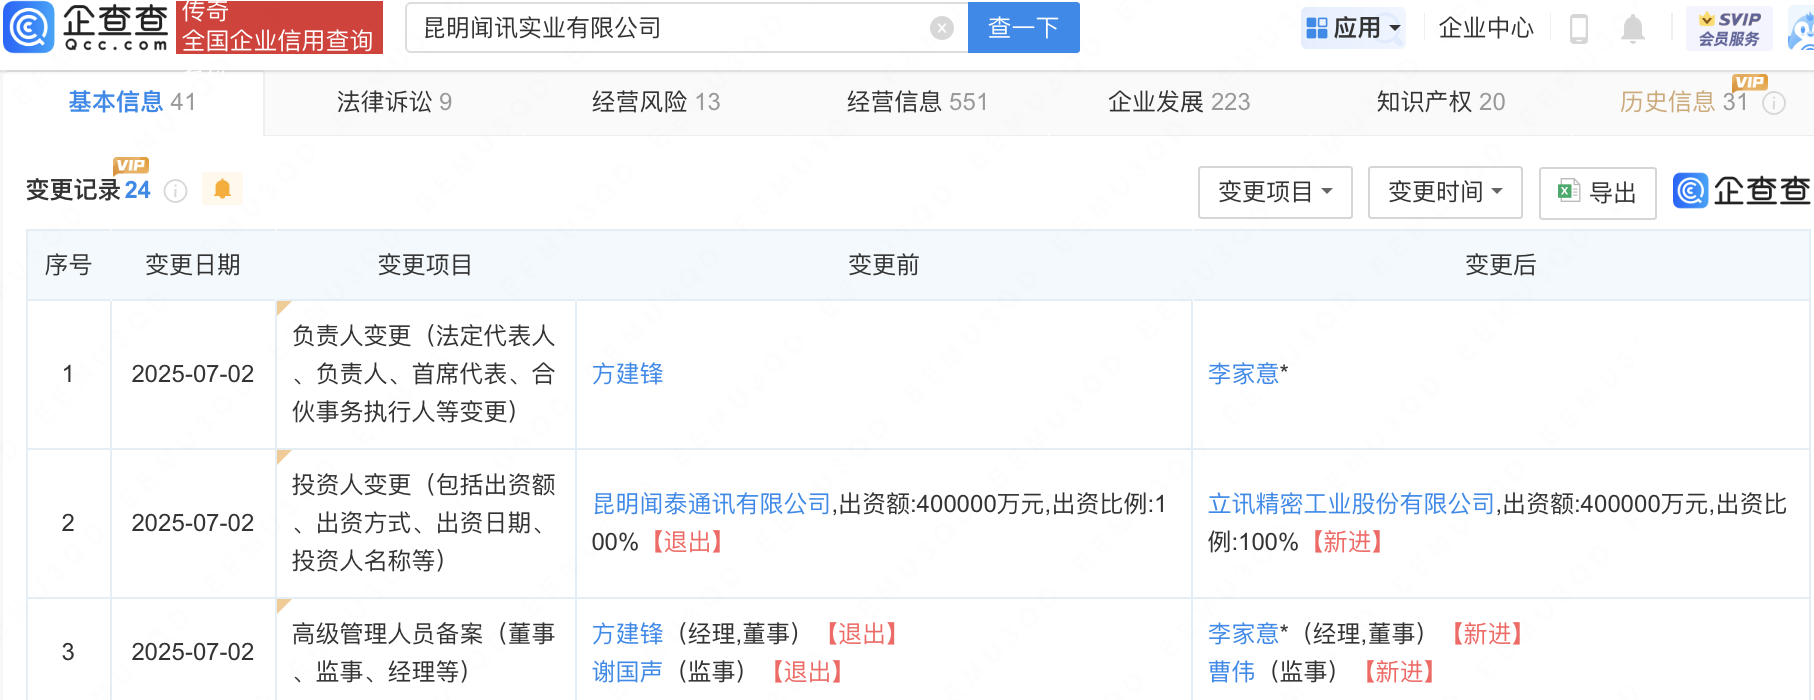Open the mobile phone app icon

pyautogui.click(x=1579, y=29)
